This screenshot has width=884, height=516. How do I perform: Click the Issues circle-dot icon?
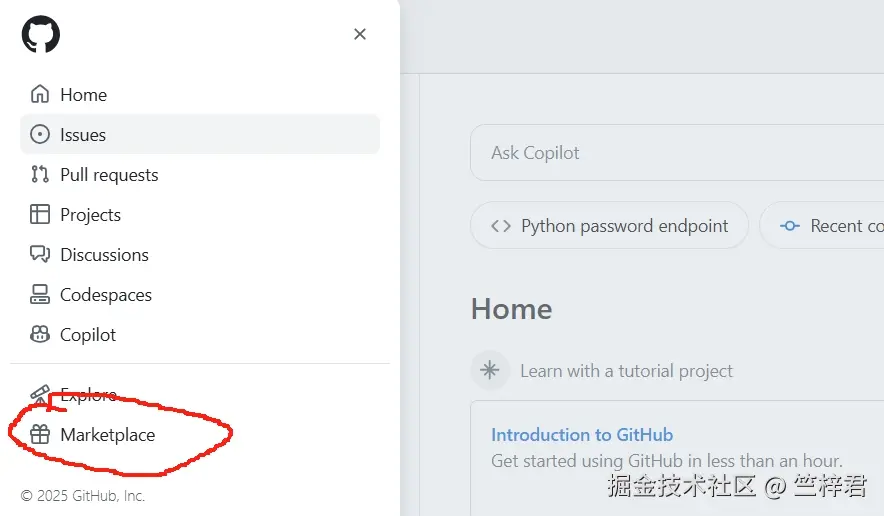pos(40,135)
